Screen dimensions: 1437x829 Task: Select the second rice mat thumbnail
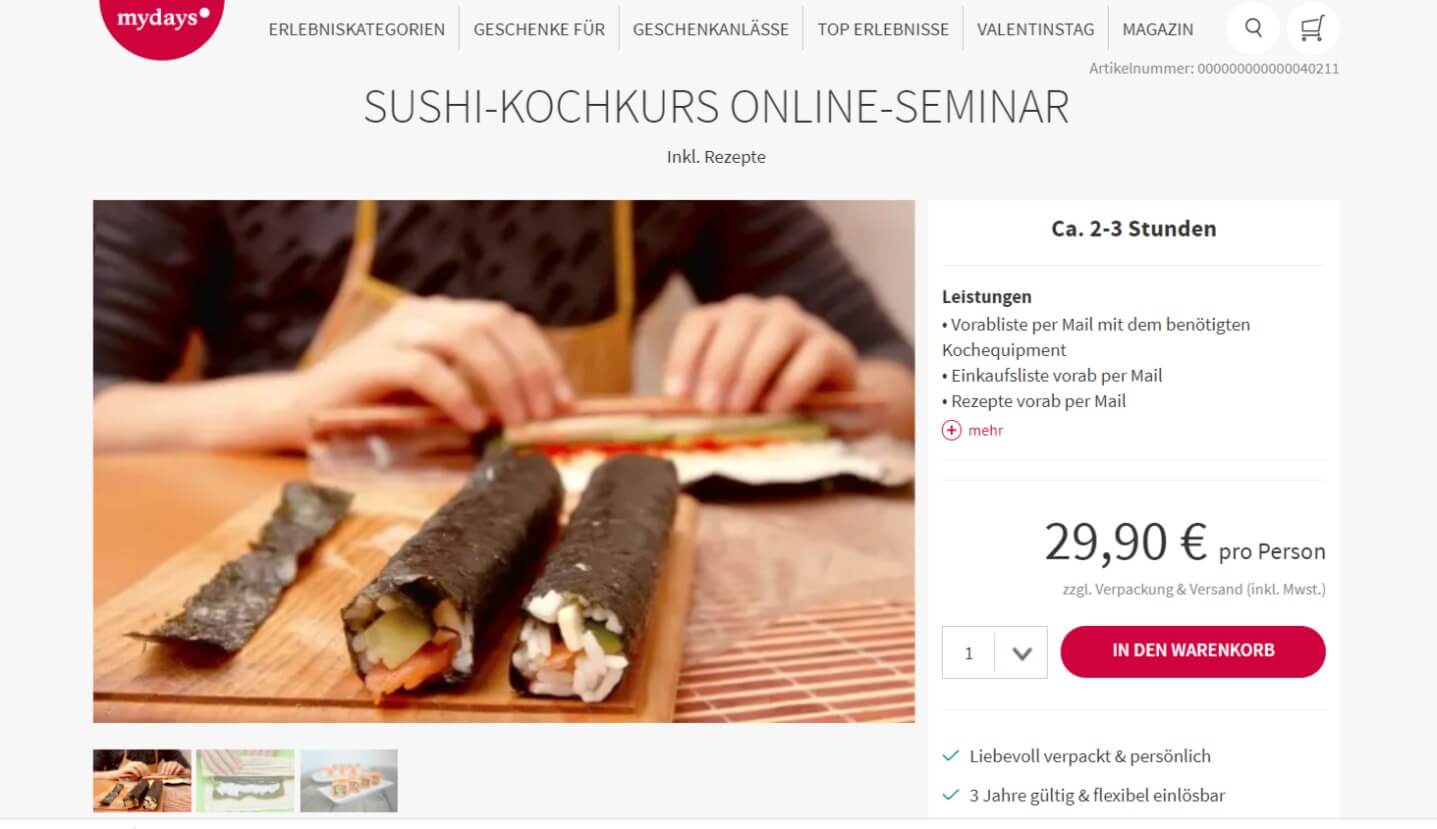245,780
